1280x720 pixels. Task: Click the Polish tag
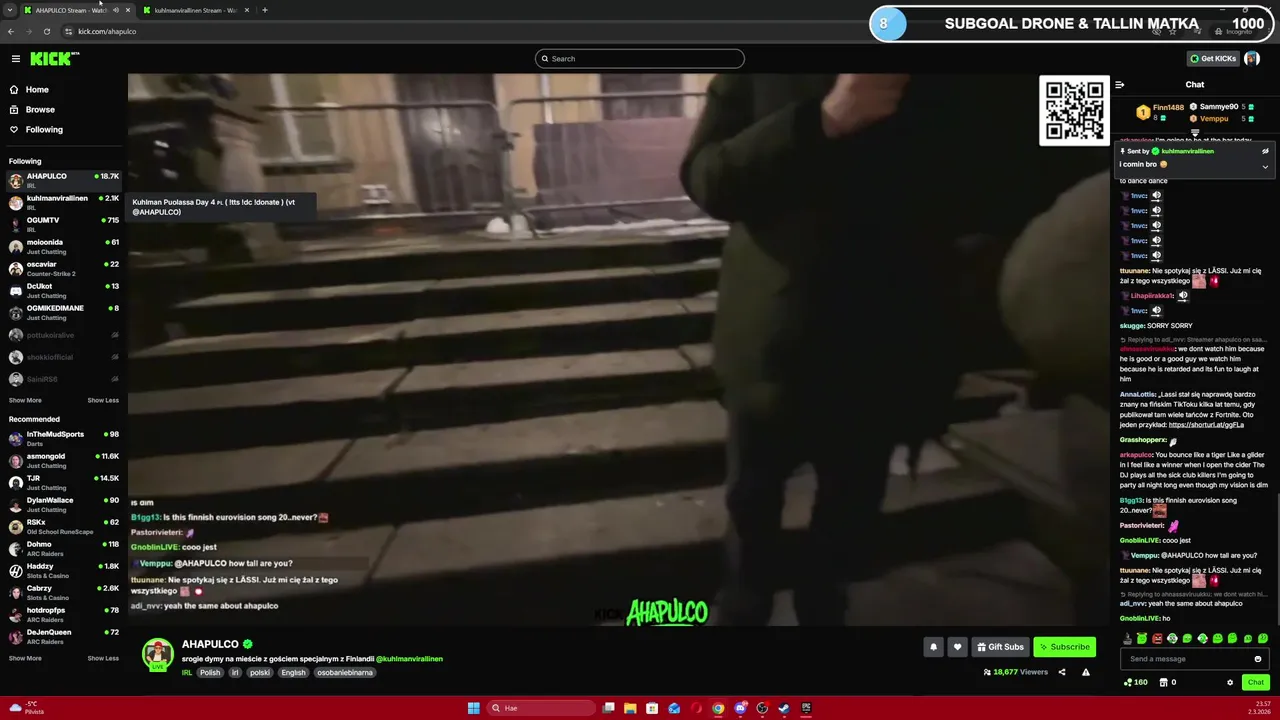[210, 673]
